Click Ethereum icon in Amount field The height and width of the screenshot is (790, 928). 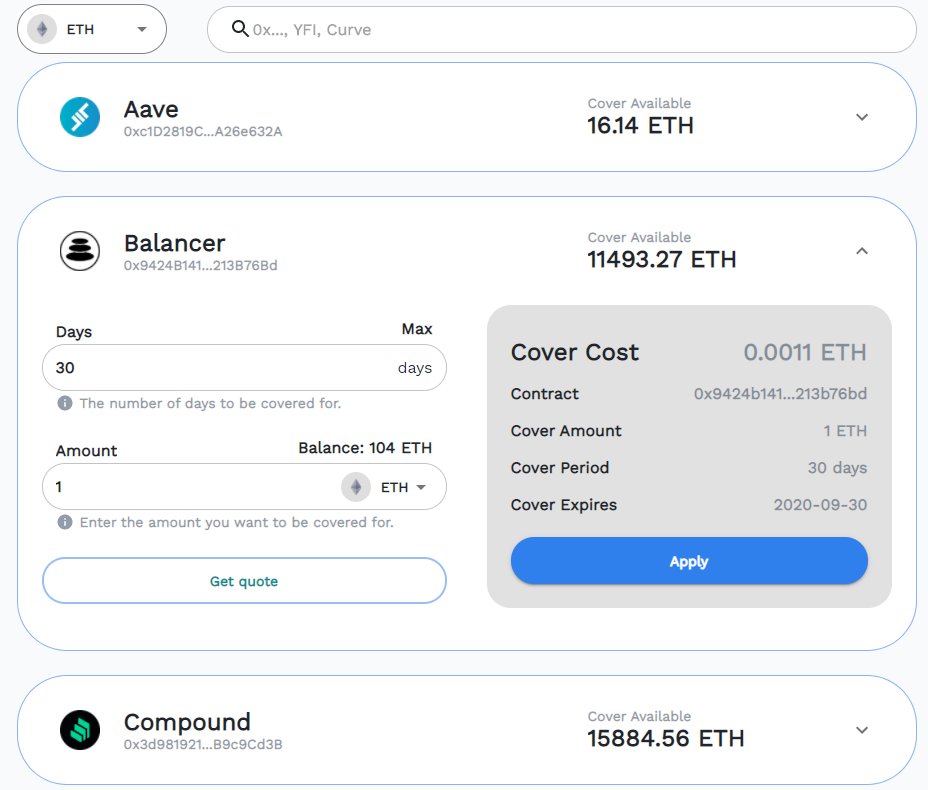tap(356, 487)
